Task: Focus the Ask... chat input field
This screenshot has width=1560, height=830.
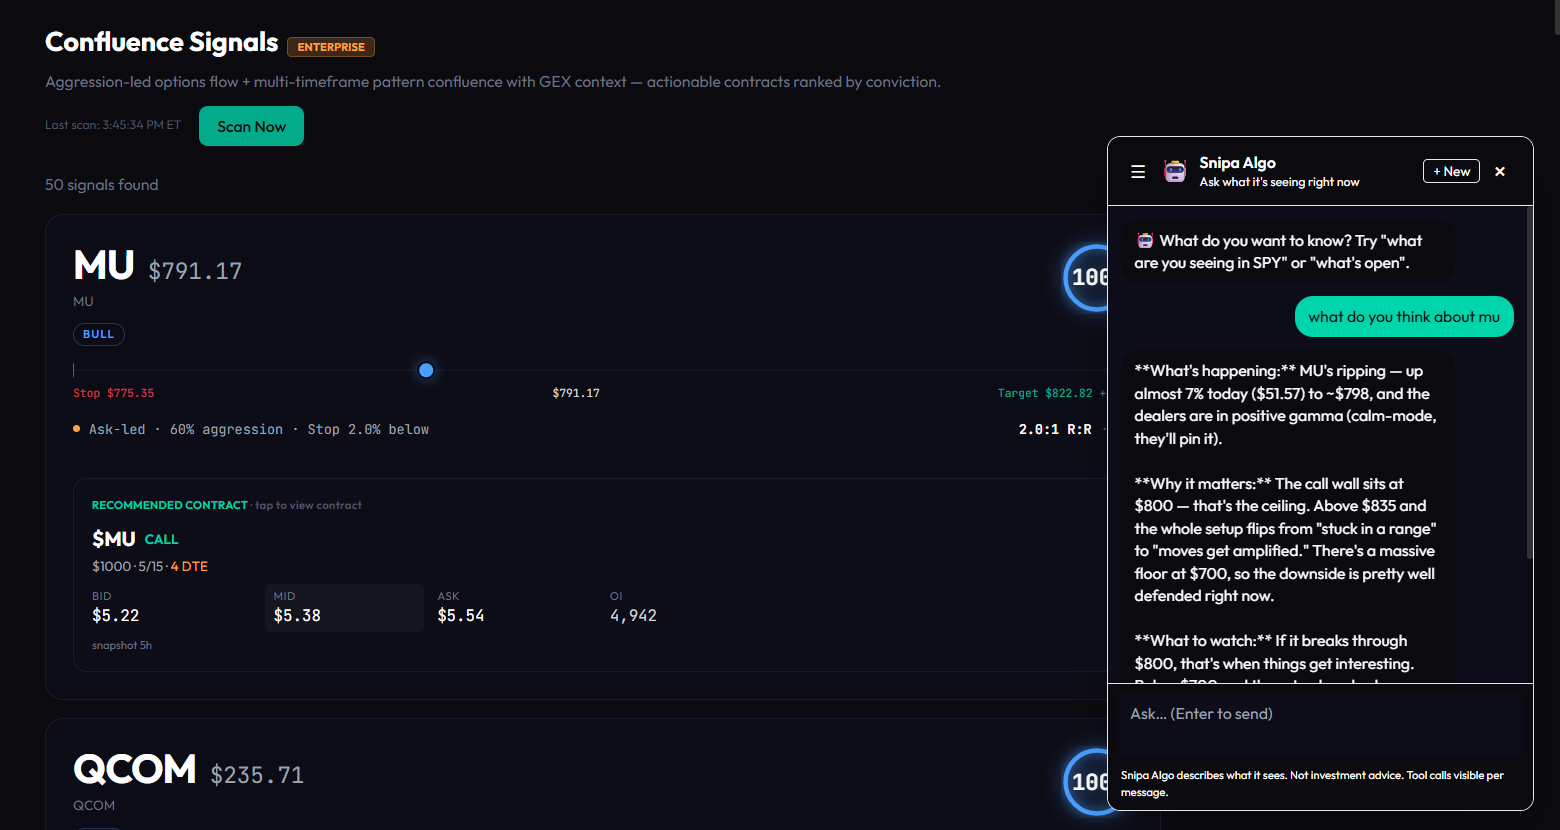Action: click(x=1320, y=723)
